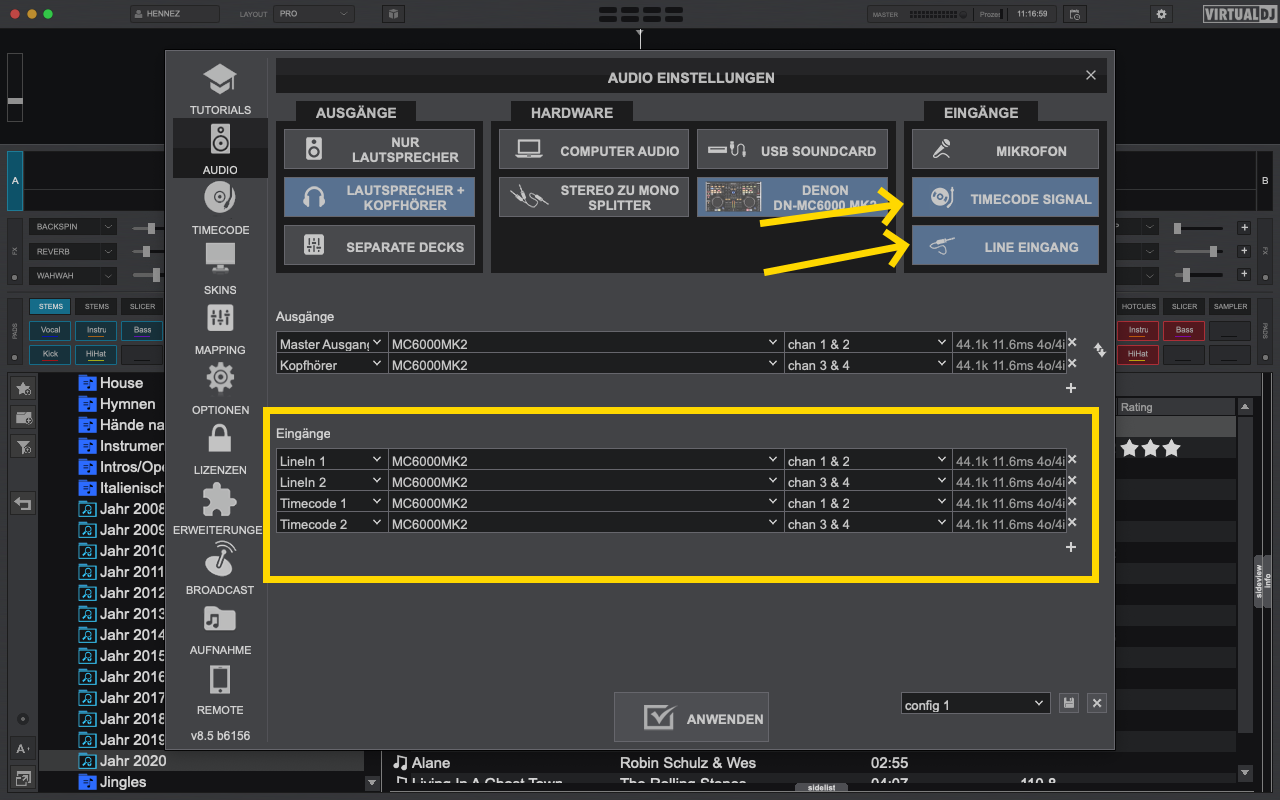Image resolution: width=1280 pixels, height=800 pixels.
Task: Select Computer Audio hardware option
Action: coord(594,149)
